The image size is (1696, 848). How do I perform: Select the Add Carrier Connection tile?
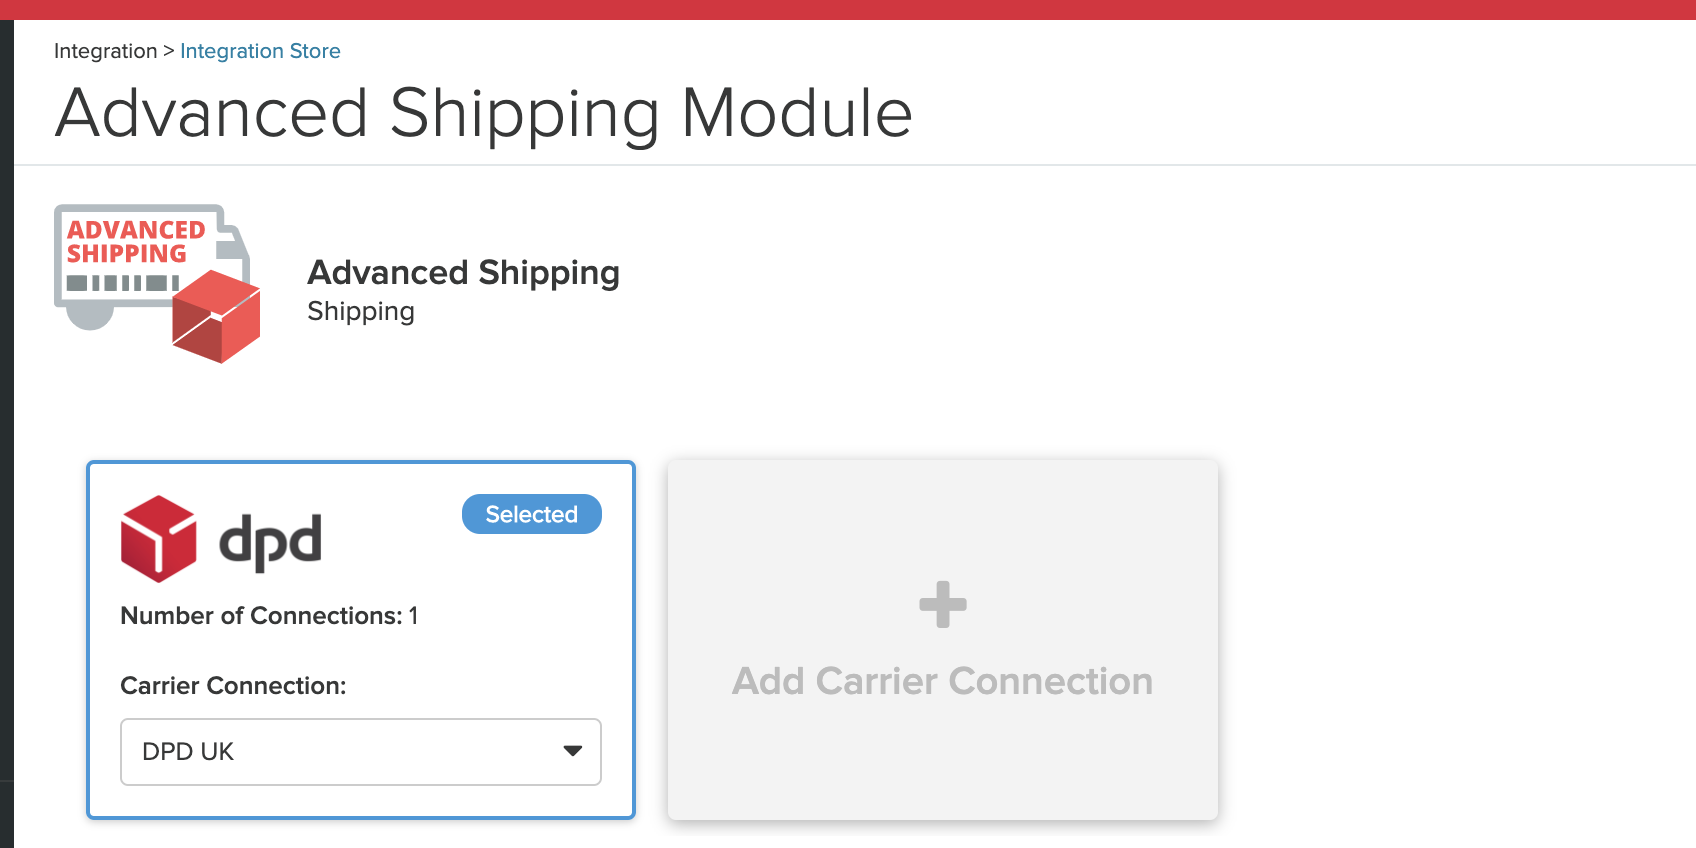[943, 640]
